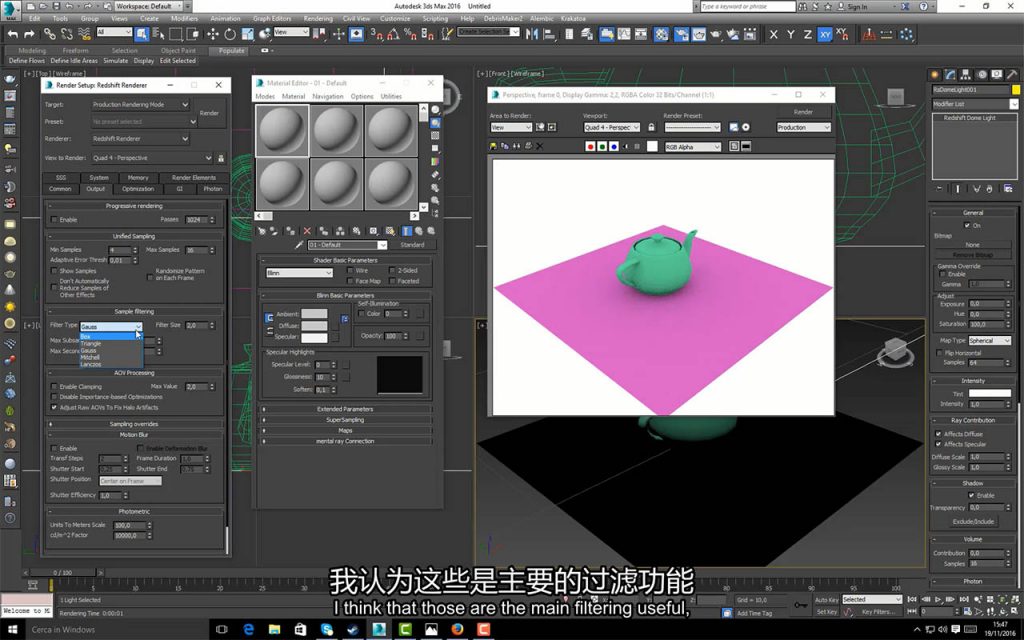Click the Diffuse color swatch
This screenshot has width=1024, height=640.
pos(314,325)
